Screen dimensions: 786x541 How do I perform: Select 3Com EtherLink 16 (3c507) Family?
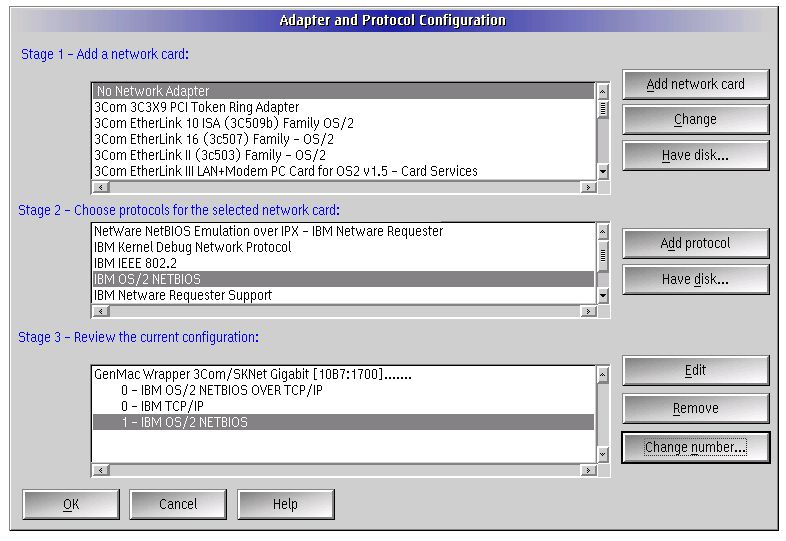343,139
